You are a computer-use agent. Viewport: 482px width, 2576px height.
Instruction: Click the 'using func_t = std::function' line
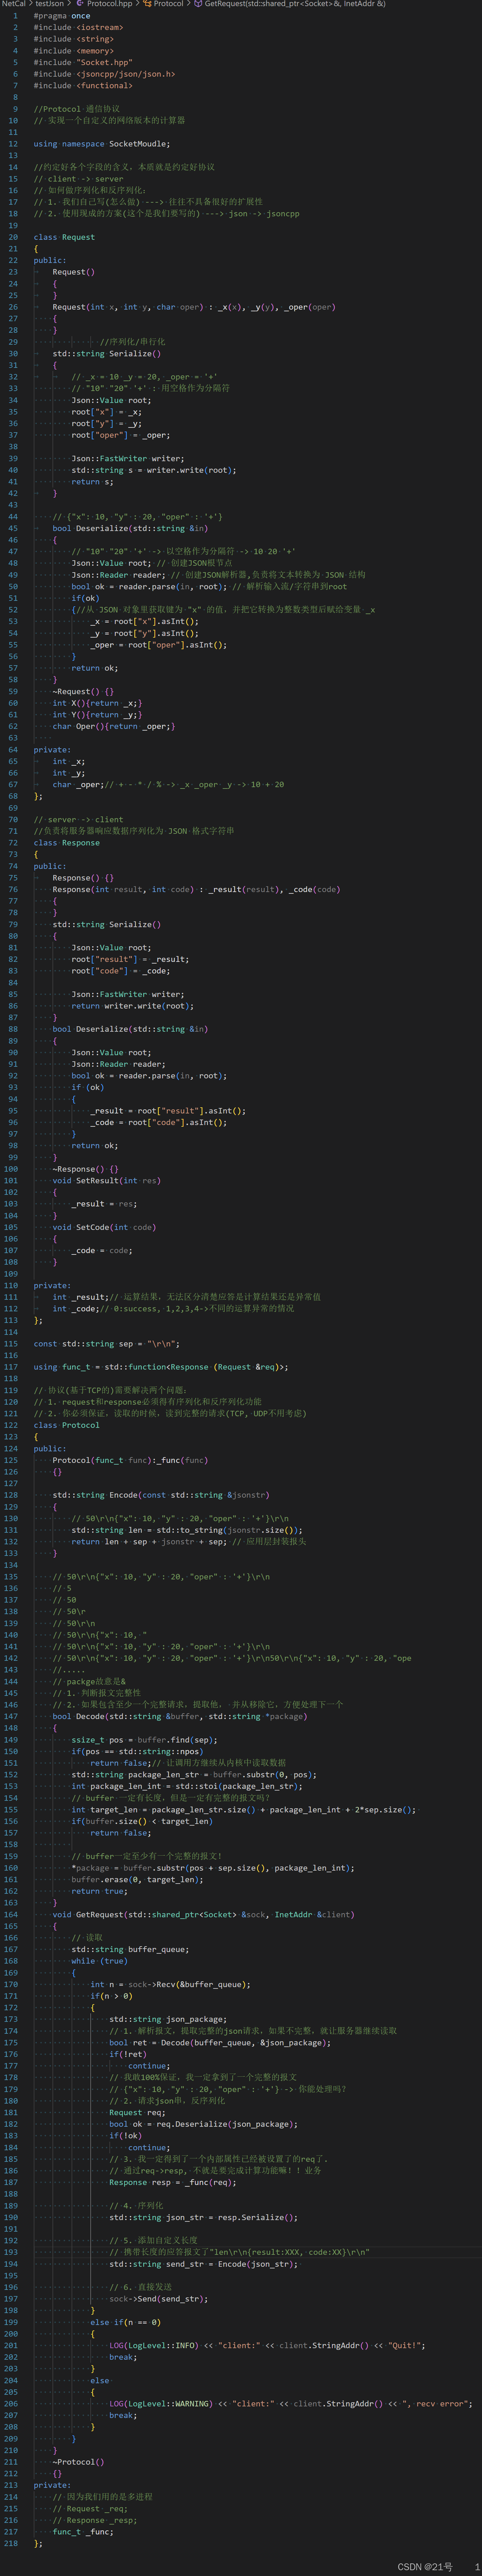(x=161, y=1367)
